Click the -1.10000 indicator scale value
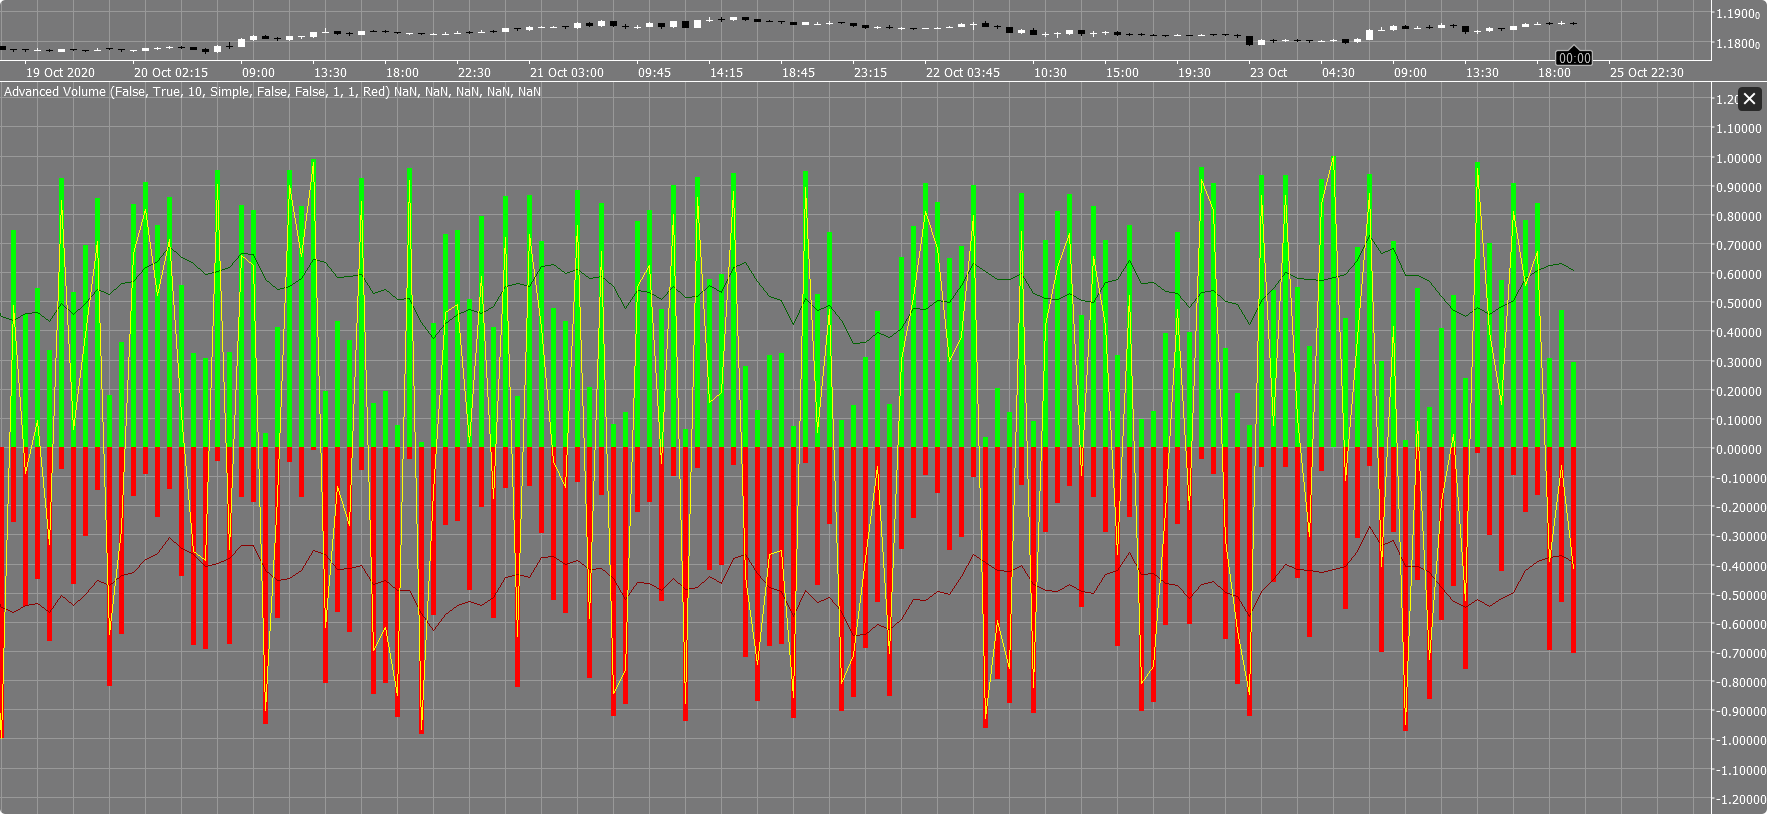The width and height of the screenshot is (1767, 814). 1739,771
